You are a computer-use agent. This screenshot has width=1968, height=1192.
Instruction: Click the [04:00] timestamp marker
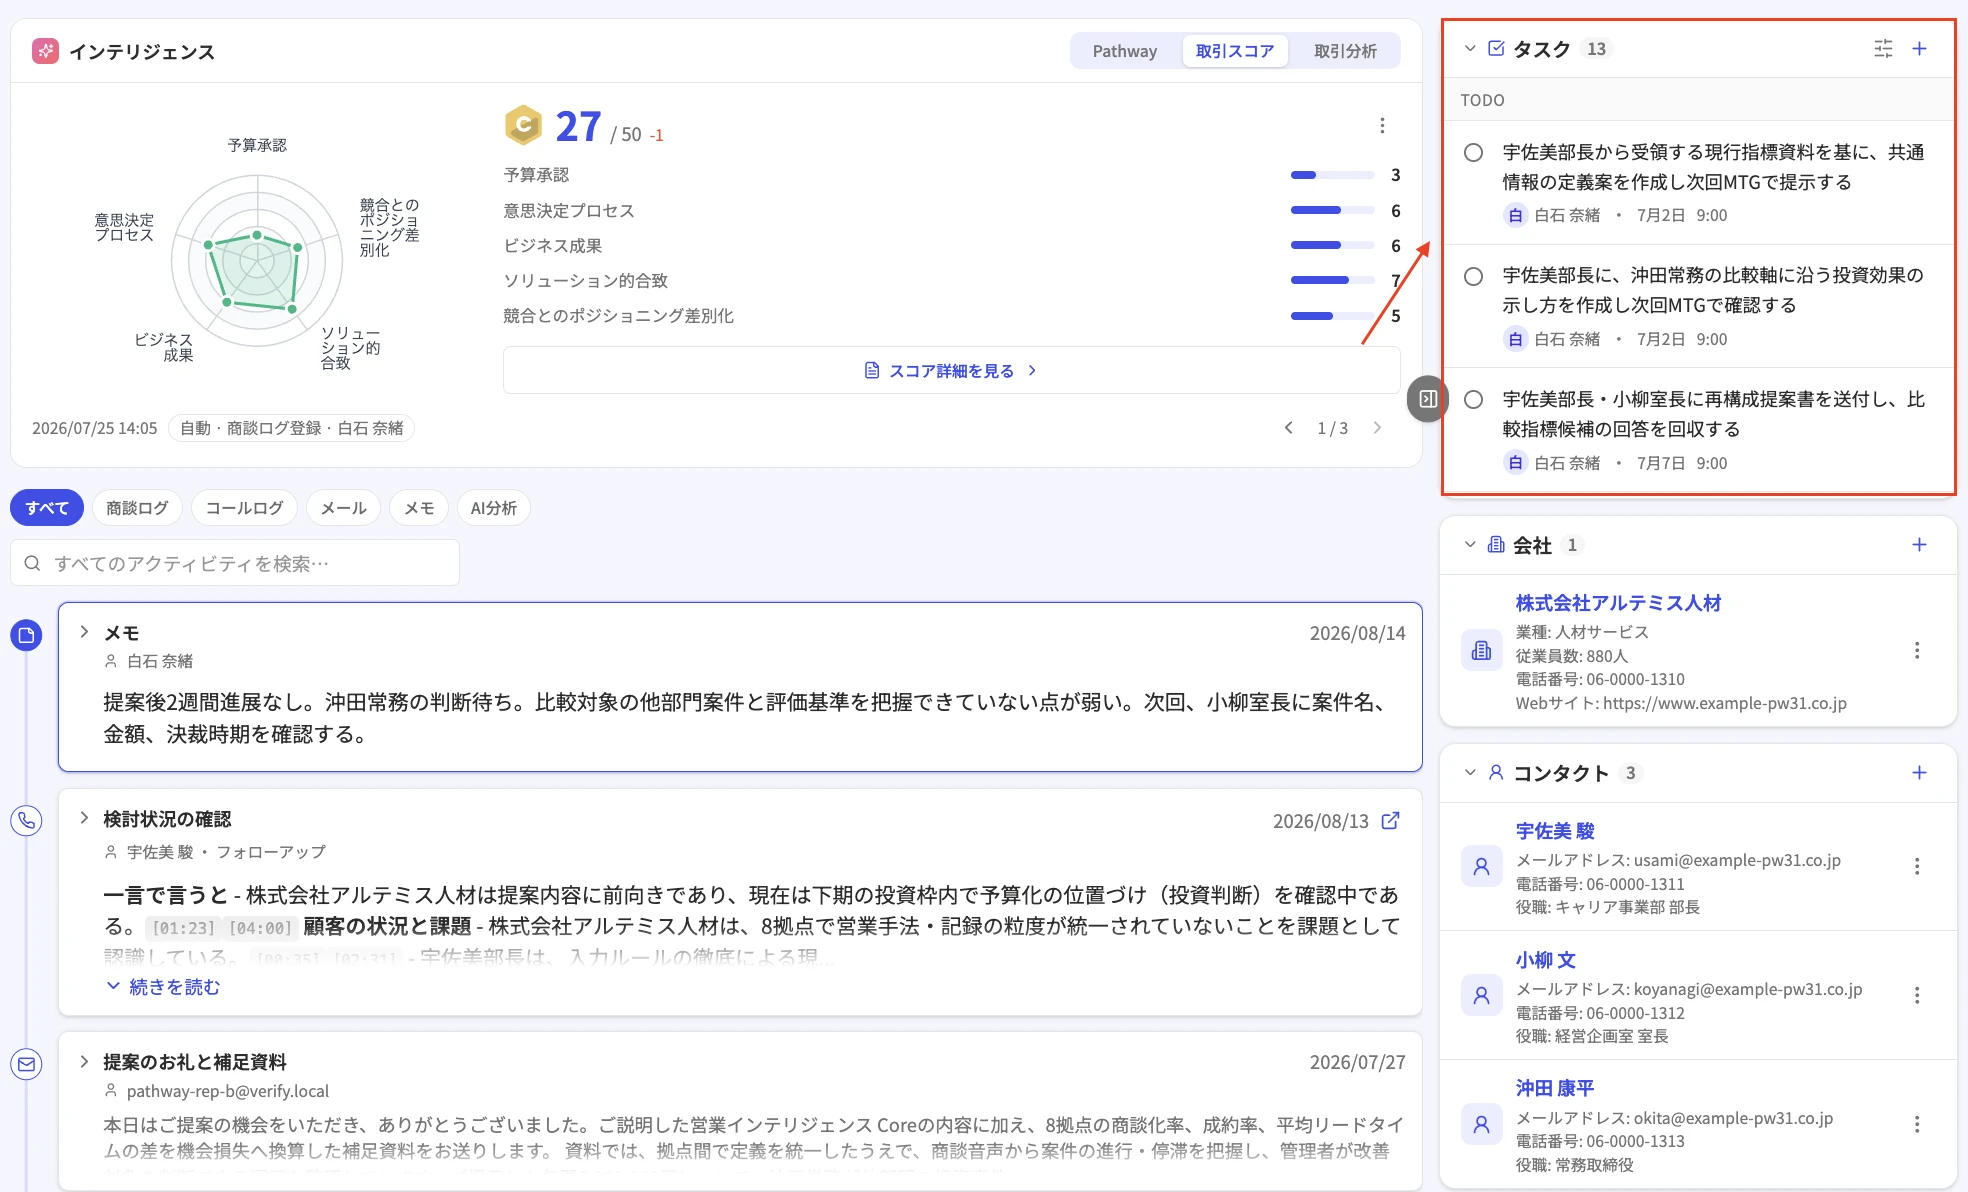pos(260,928)
